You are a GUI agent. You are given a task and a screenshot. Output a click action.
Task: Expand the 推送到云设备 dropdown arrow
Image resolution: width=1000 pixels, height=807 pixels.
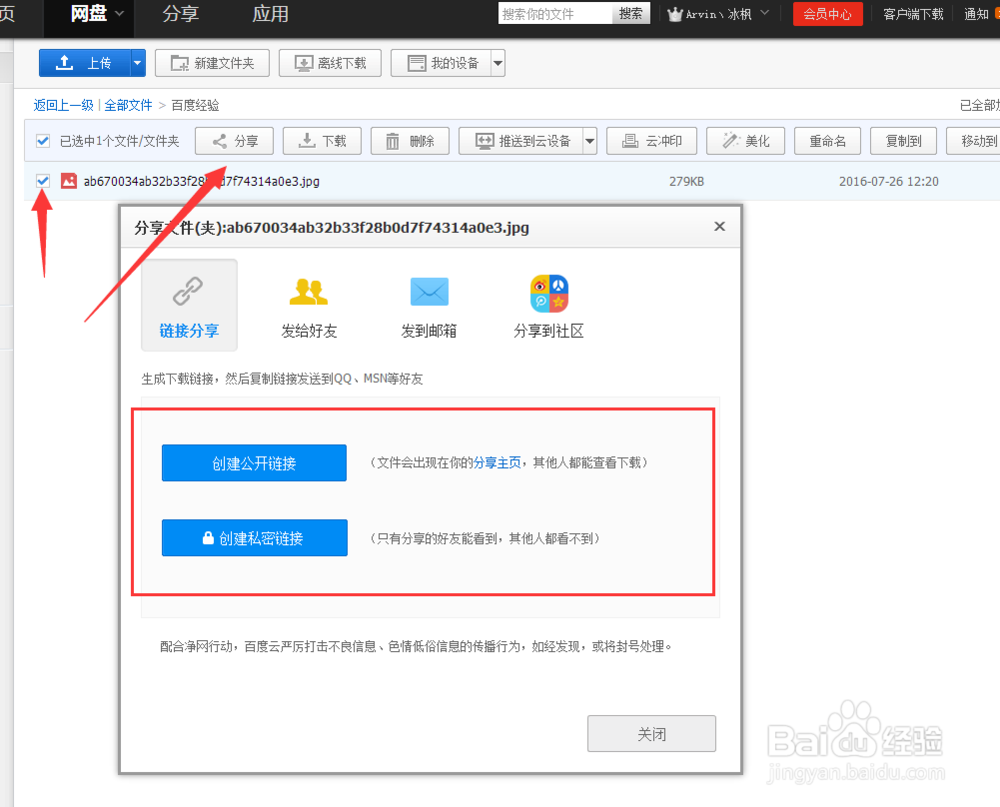[x=590, y=141]
